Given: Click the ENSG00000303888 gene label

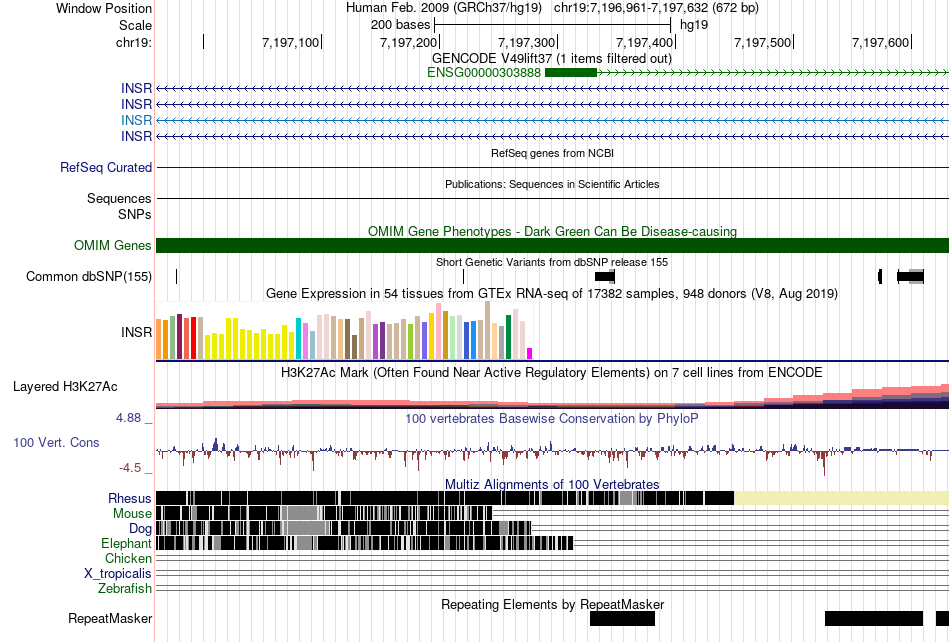Looking at the screenshot, I should tap(483, 73).
